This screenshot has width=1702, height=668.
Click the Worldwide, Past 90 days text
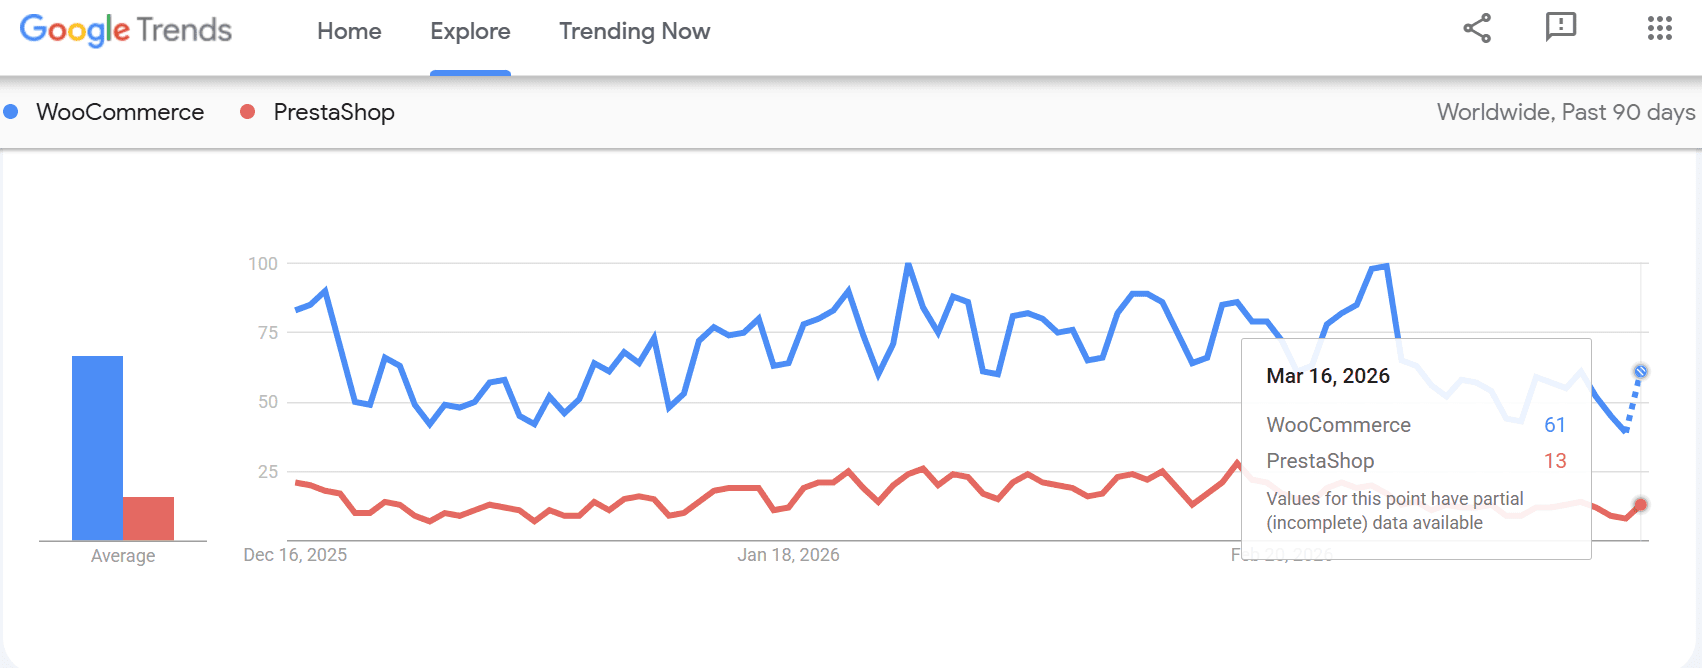click(1565, 112)
